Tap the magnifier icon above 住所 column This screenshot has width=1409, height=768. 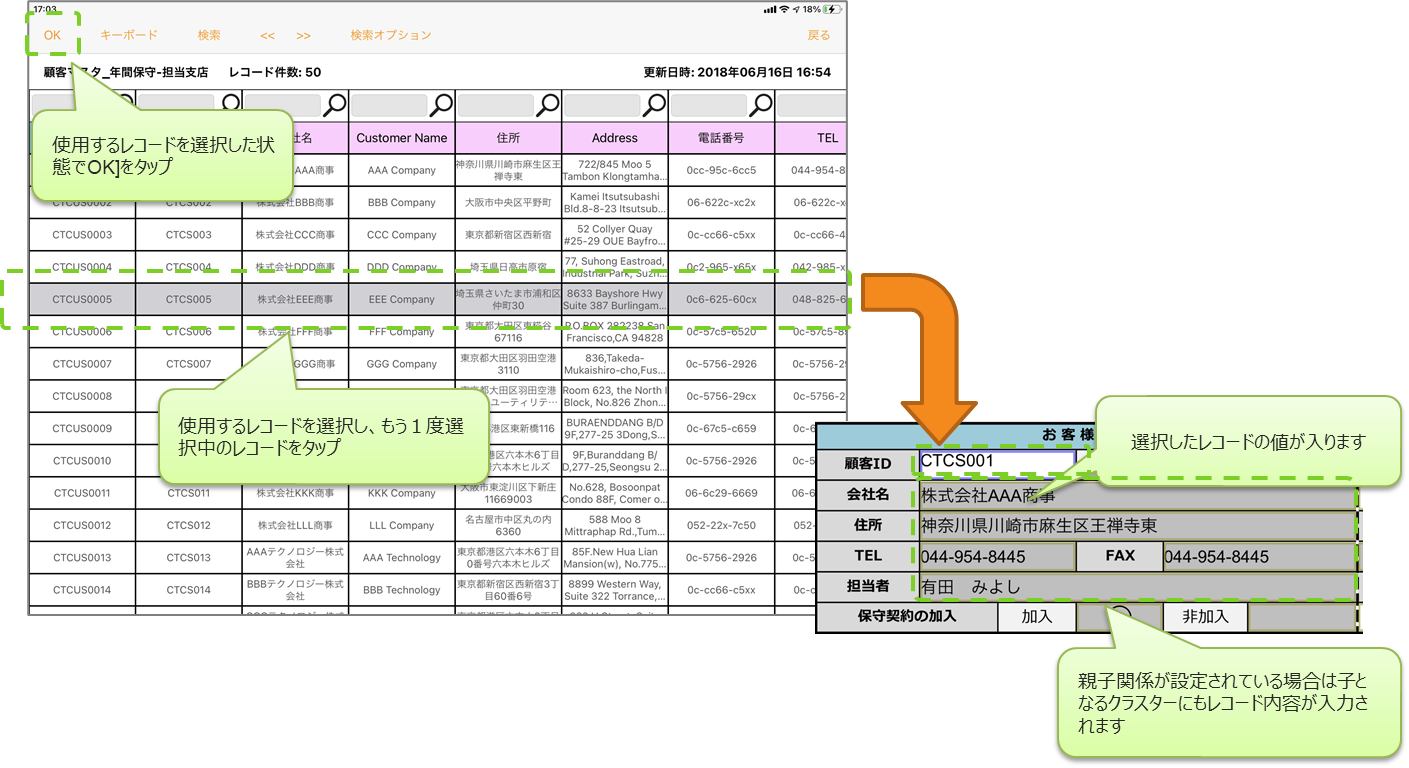[x=548, y=104]
